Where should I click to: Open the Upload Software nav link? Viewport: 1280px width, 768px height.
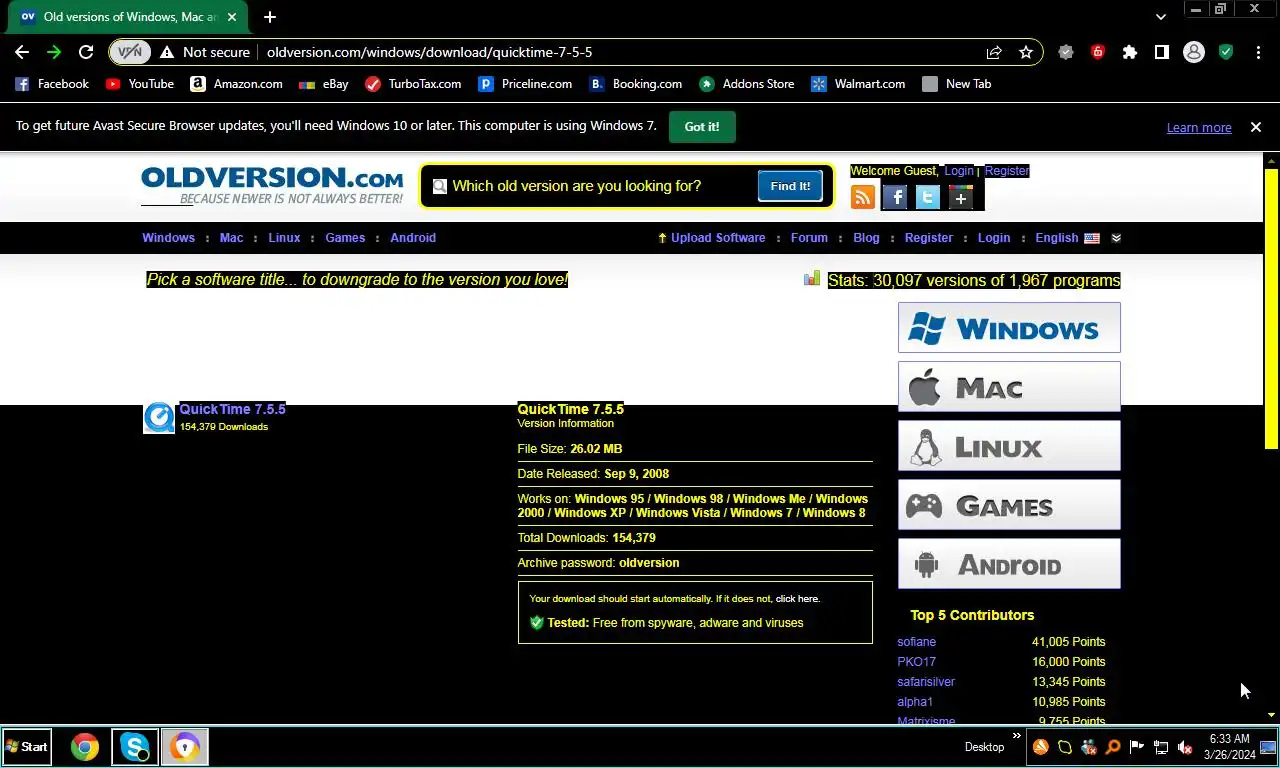tap(711, 238)
